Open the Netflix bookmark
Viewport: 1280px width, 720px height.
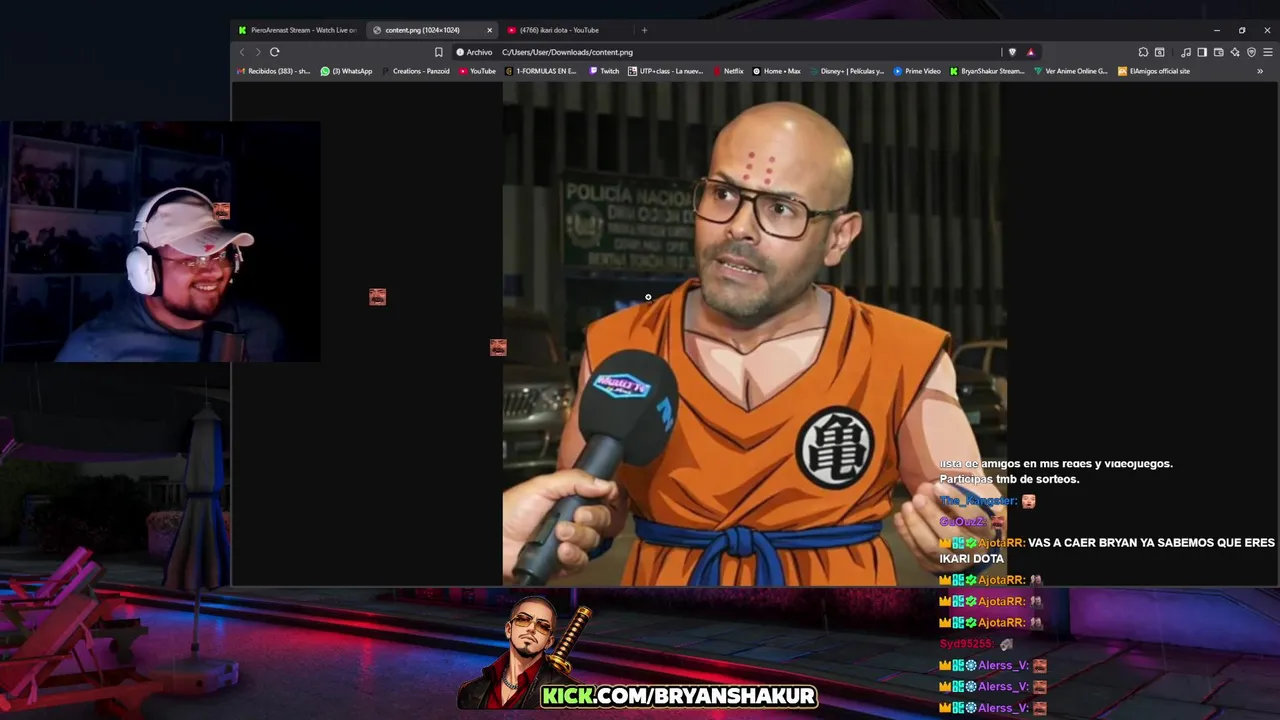coord(728,71)
